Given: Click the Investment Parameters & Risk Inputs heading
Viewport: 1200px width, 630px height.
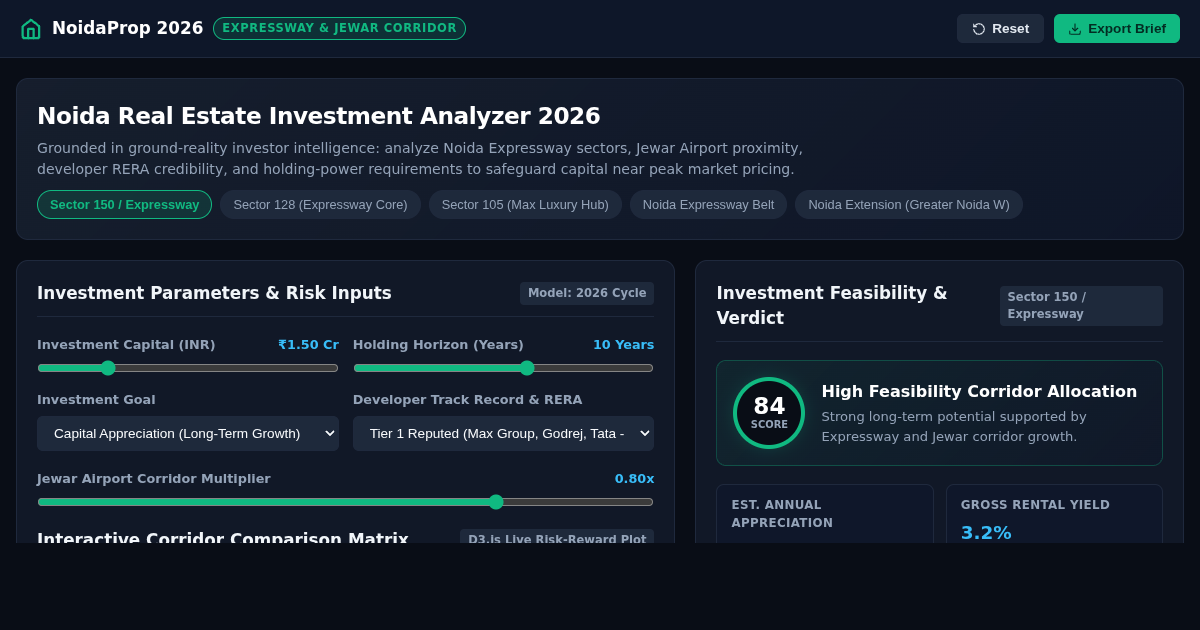Looking at the screenshot, I should click(214, 293).
